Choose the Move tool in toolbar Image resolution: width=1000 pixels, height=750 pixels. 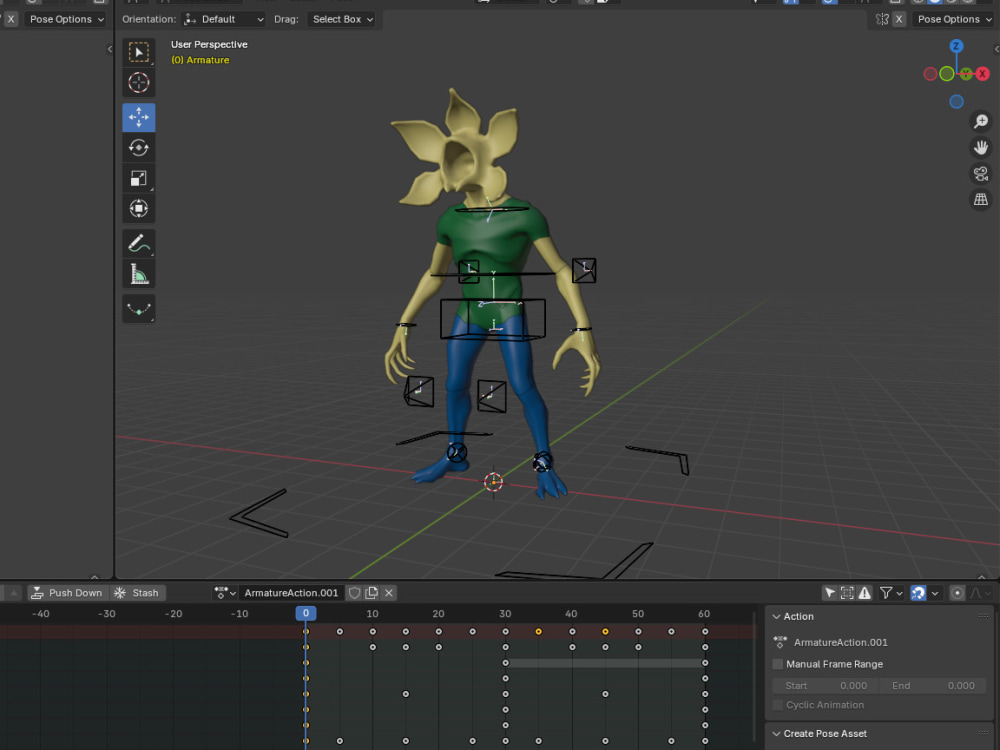[x=138, y=117]
